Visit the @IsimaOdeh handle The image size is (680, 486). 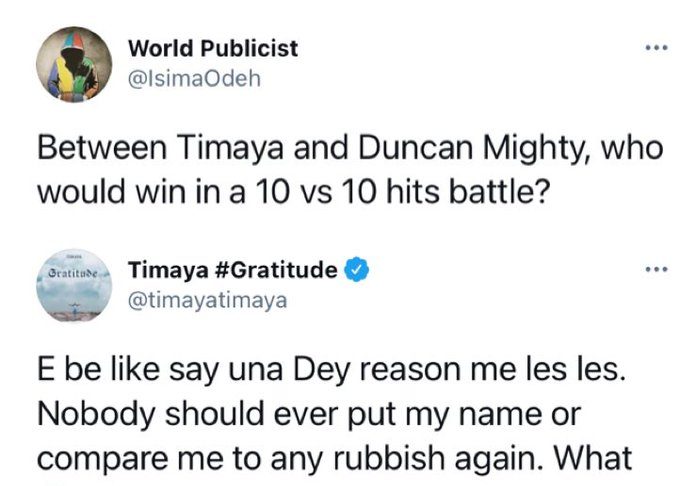[x=195, y=80]
